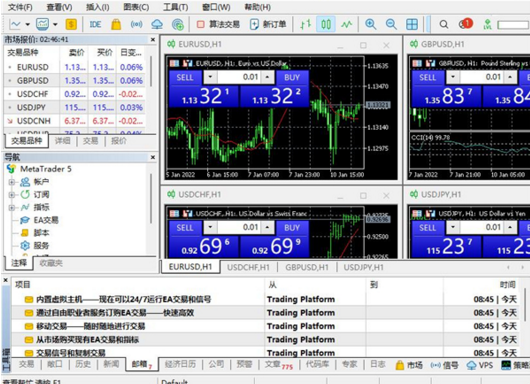Open EURUSD volume dropdown arrow
Image resolution: width=530 pixels, height=384 pixels.
point(210,77)
